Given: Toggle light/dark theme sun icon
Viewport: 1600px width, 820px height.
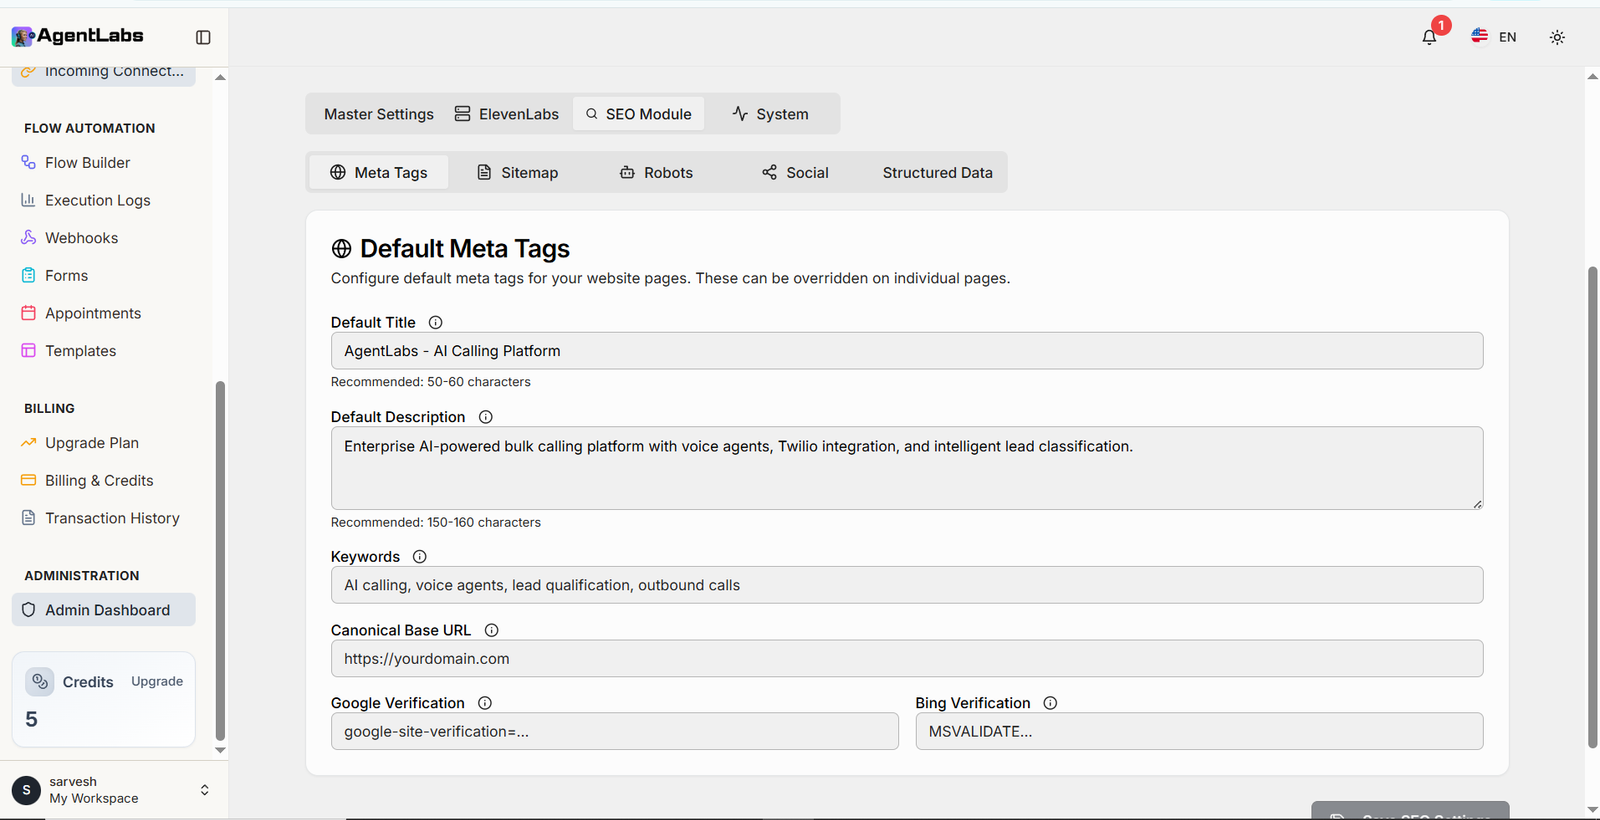Looking at the screenshot, I should pyautogui.click(x=1557, y=37).
